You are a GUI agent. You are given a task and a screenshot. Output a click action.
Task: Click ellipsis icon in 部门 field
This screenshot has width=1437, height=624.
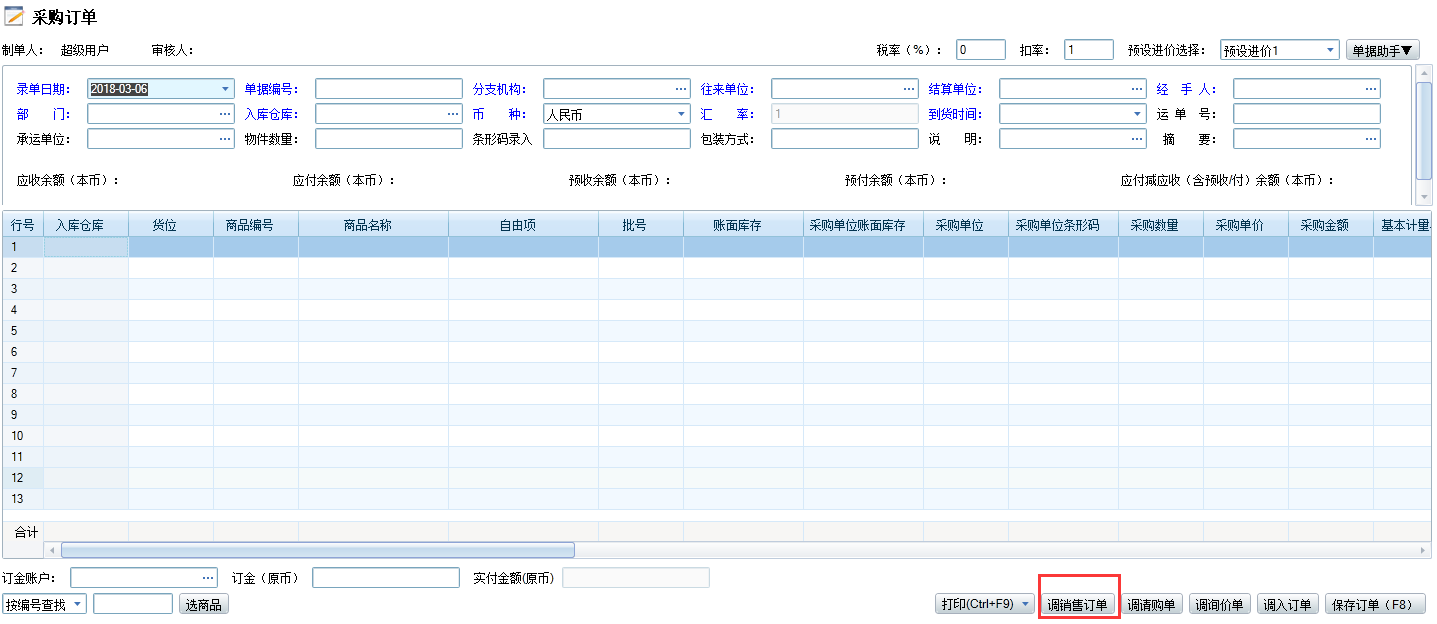tap(225, 114)
